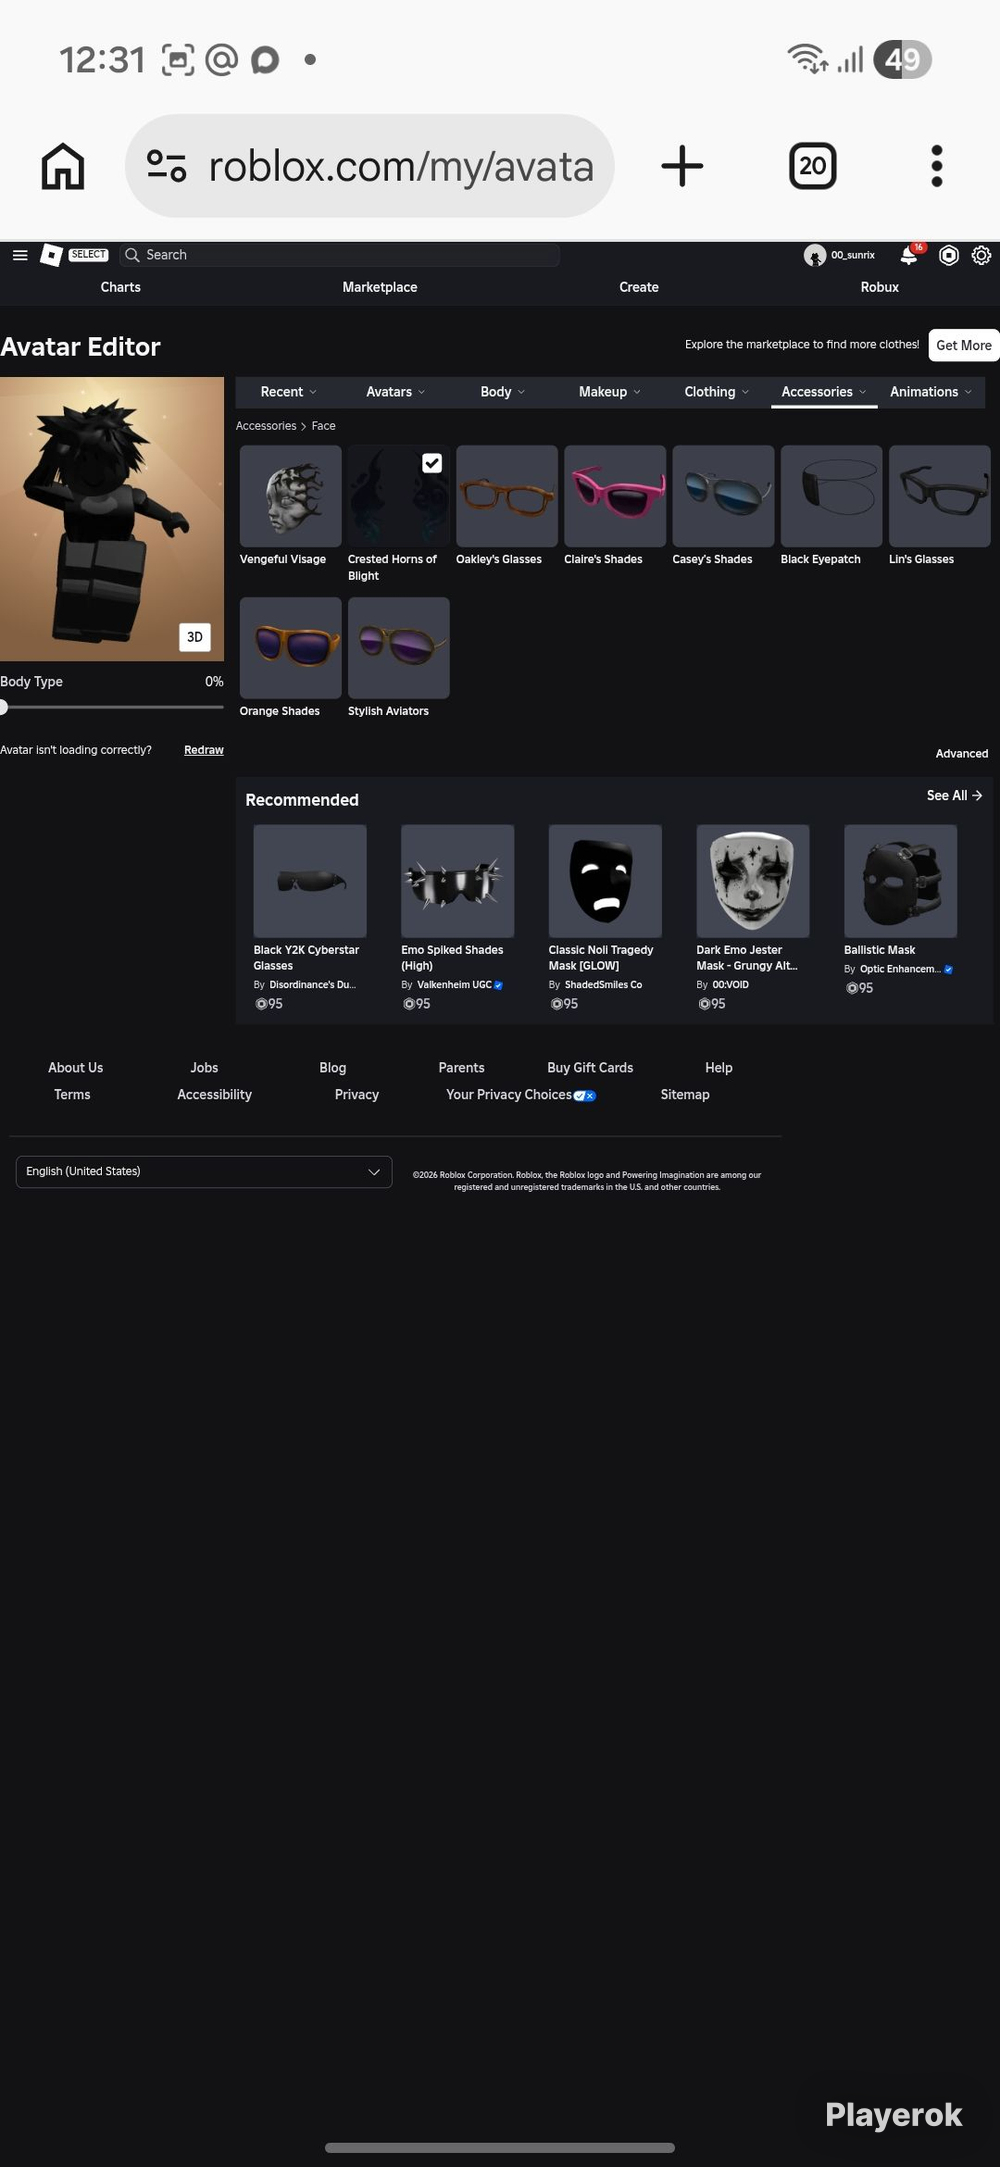
Task: Open Ballistic Mask recommendation
Action: tap(900, 881)
